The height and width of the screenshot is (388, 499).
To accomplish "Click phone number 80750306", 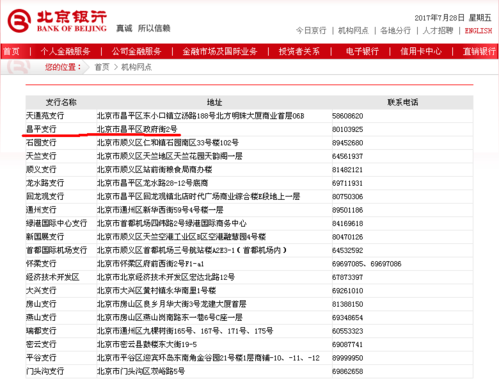I will (348, 196).
